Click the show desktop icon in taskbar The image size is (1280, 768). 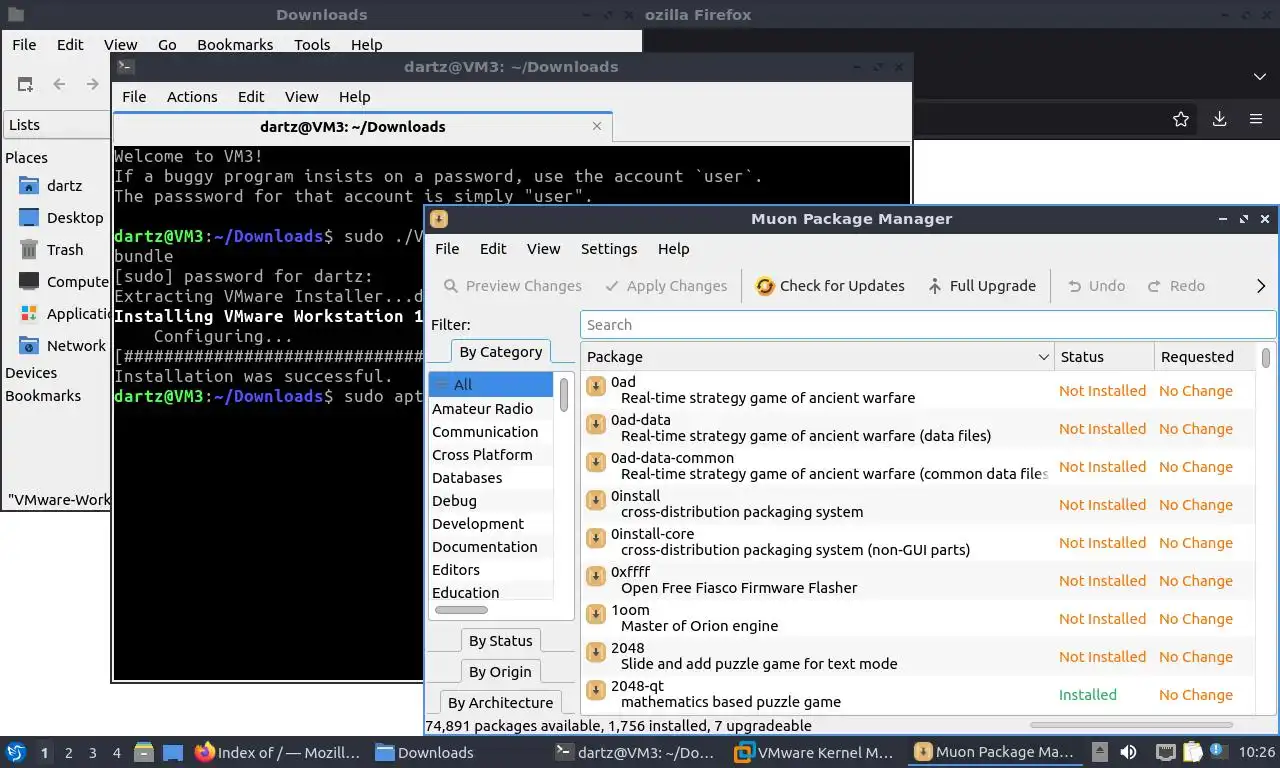tap(173, 753)
